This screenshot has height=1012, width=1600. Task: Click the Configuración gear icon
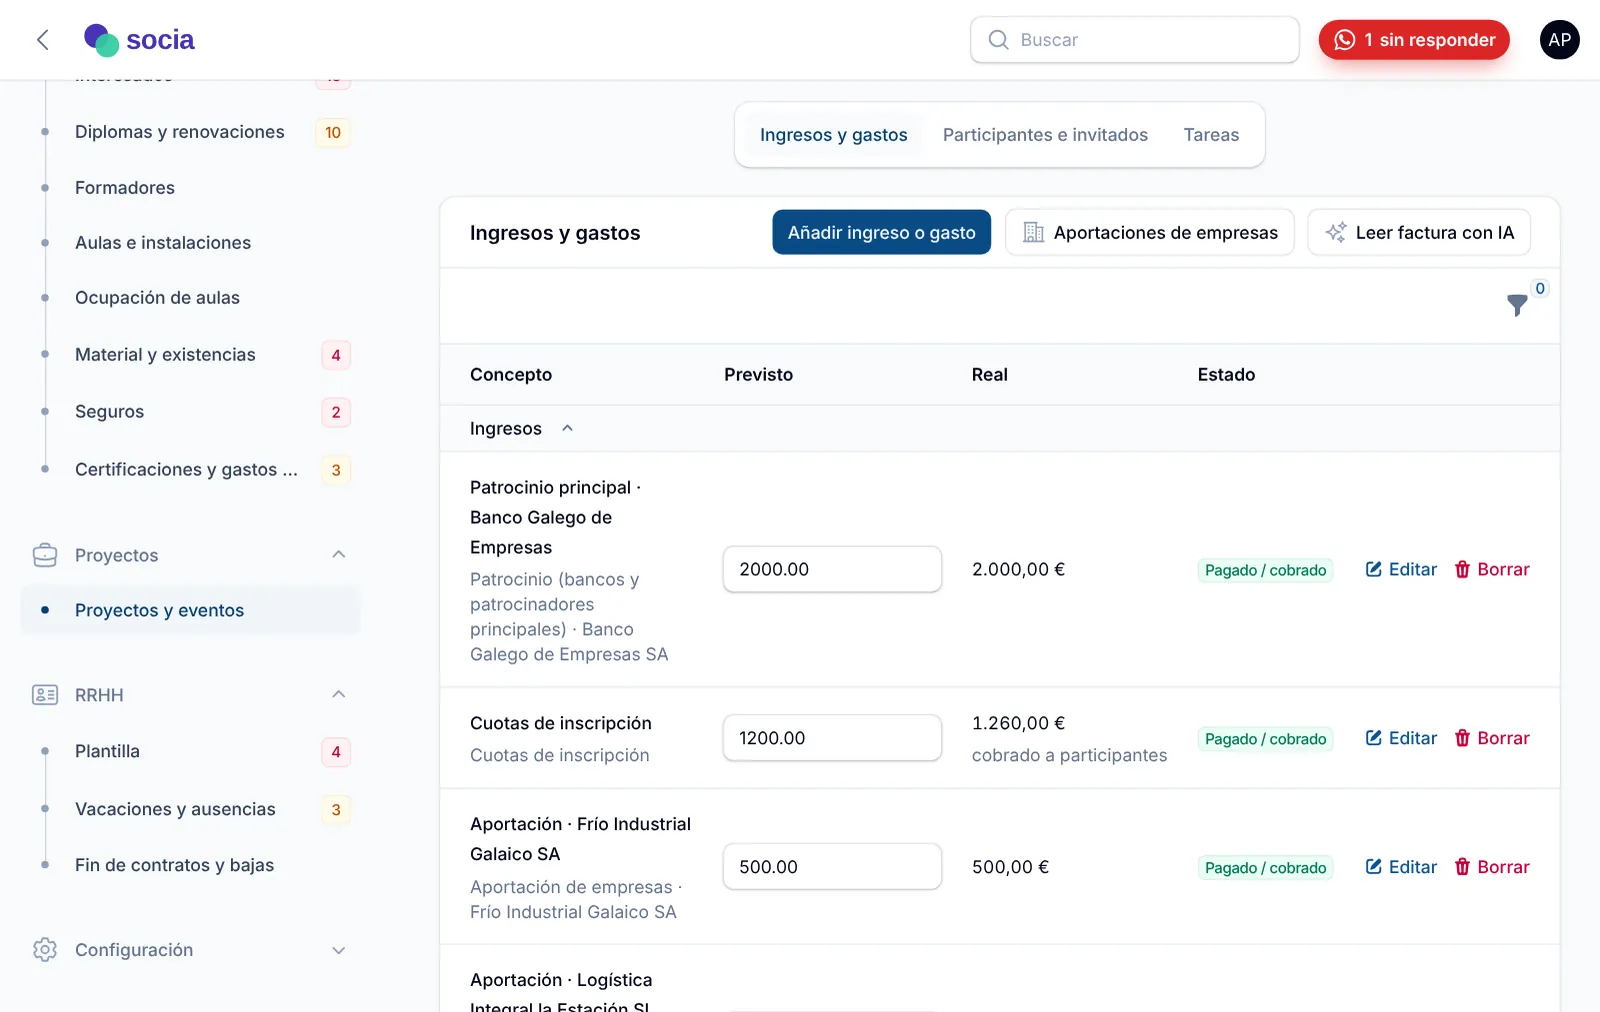(45, 950)
